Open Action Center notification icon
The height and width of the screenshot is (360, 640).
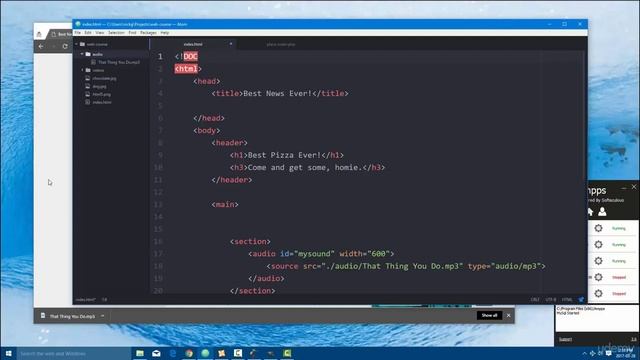pos(609,353)
